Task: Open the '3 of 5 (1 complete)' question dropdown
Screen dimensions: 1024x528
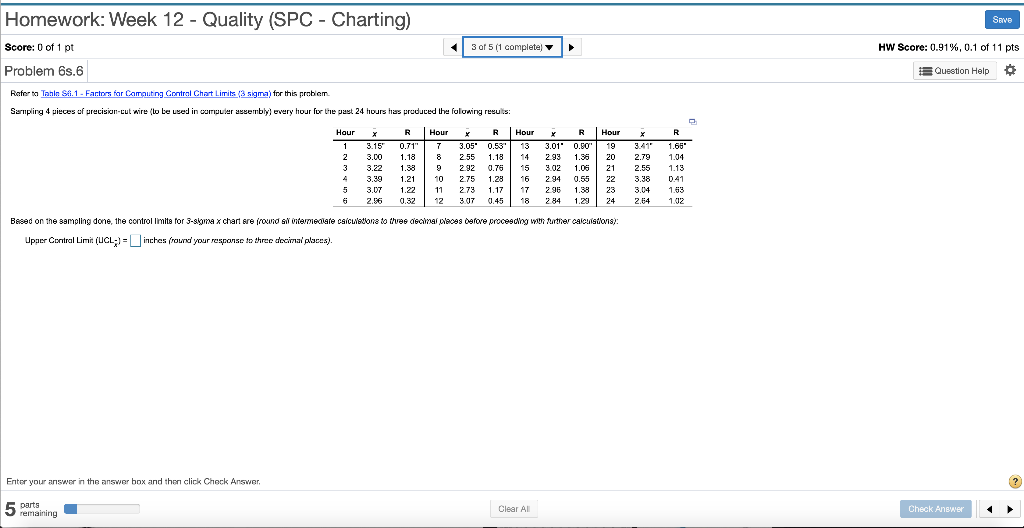Action: [512, 47]
